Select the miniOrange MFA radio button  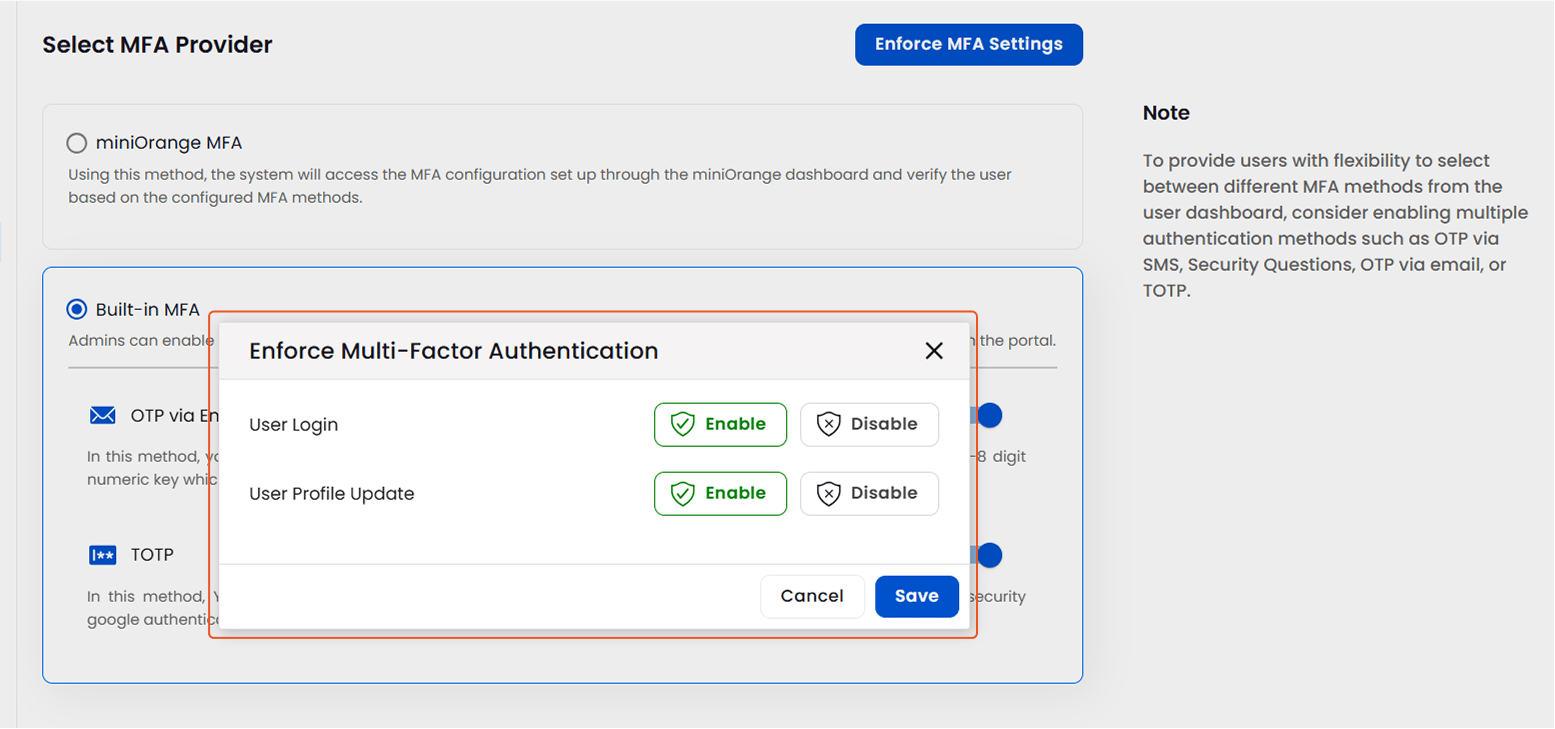(x=77, y=143)
